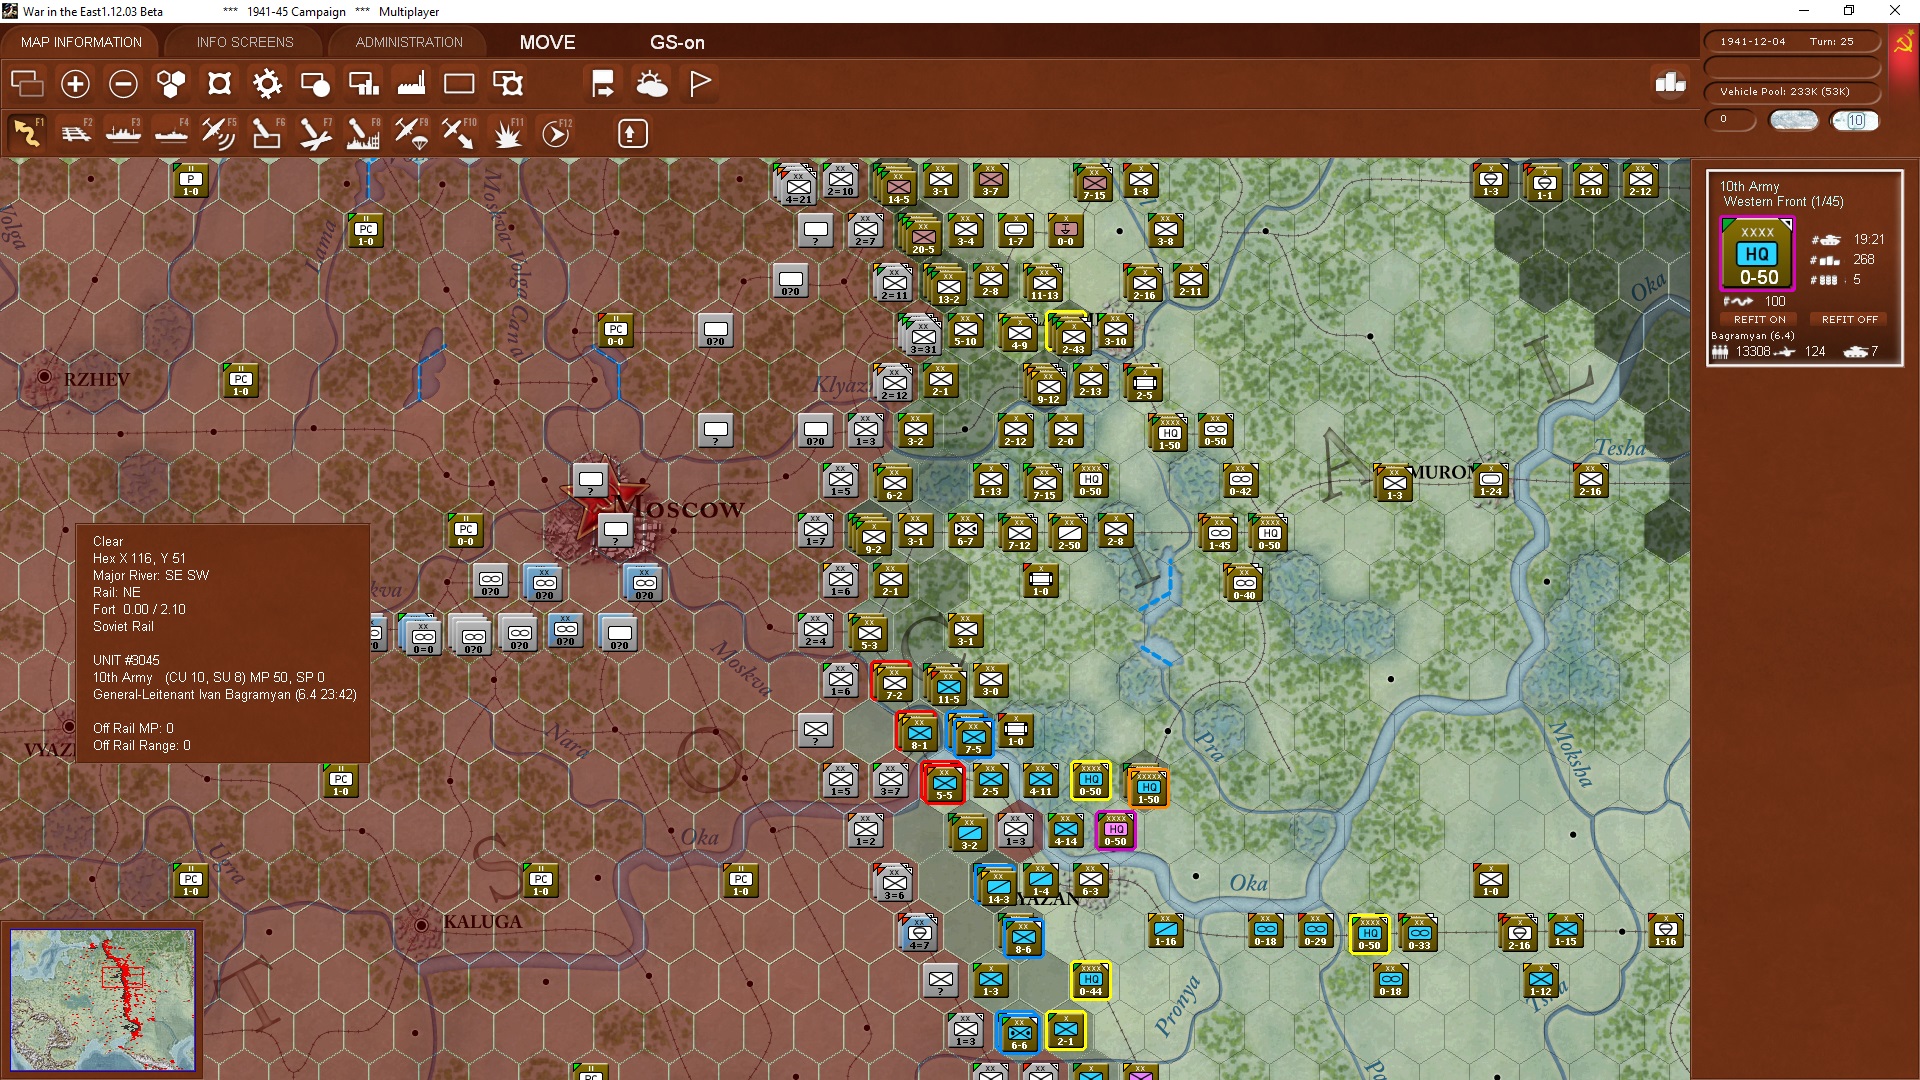Click the flag with arrow icon
Image resolution: width=1920 pixels, height=1080 pixels.
click(603, 84)
